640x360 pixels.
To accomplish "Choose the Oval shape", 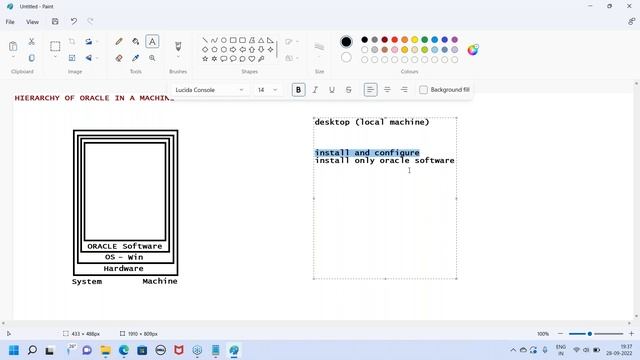I will [224, 40].
